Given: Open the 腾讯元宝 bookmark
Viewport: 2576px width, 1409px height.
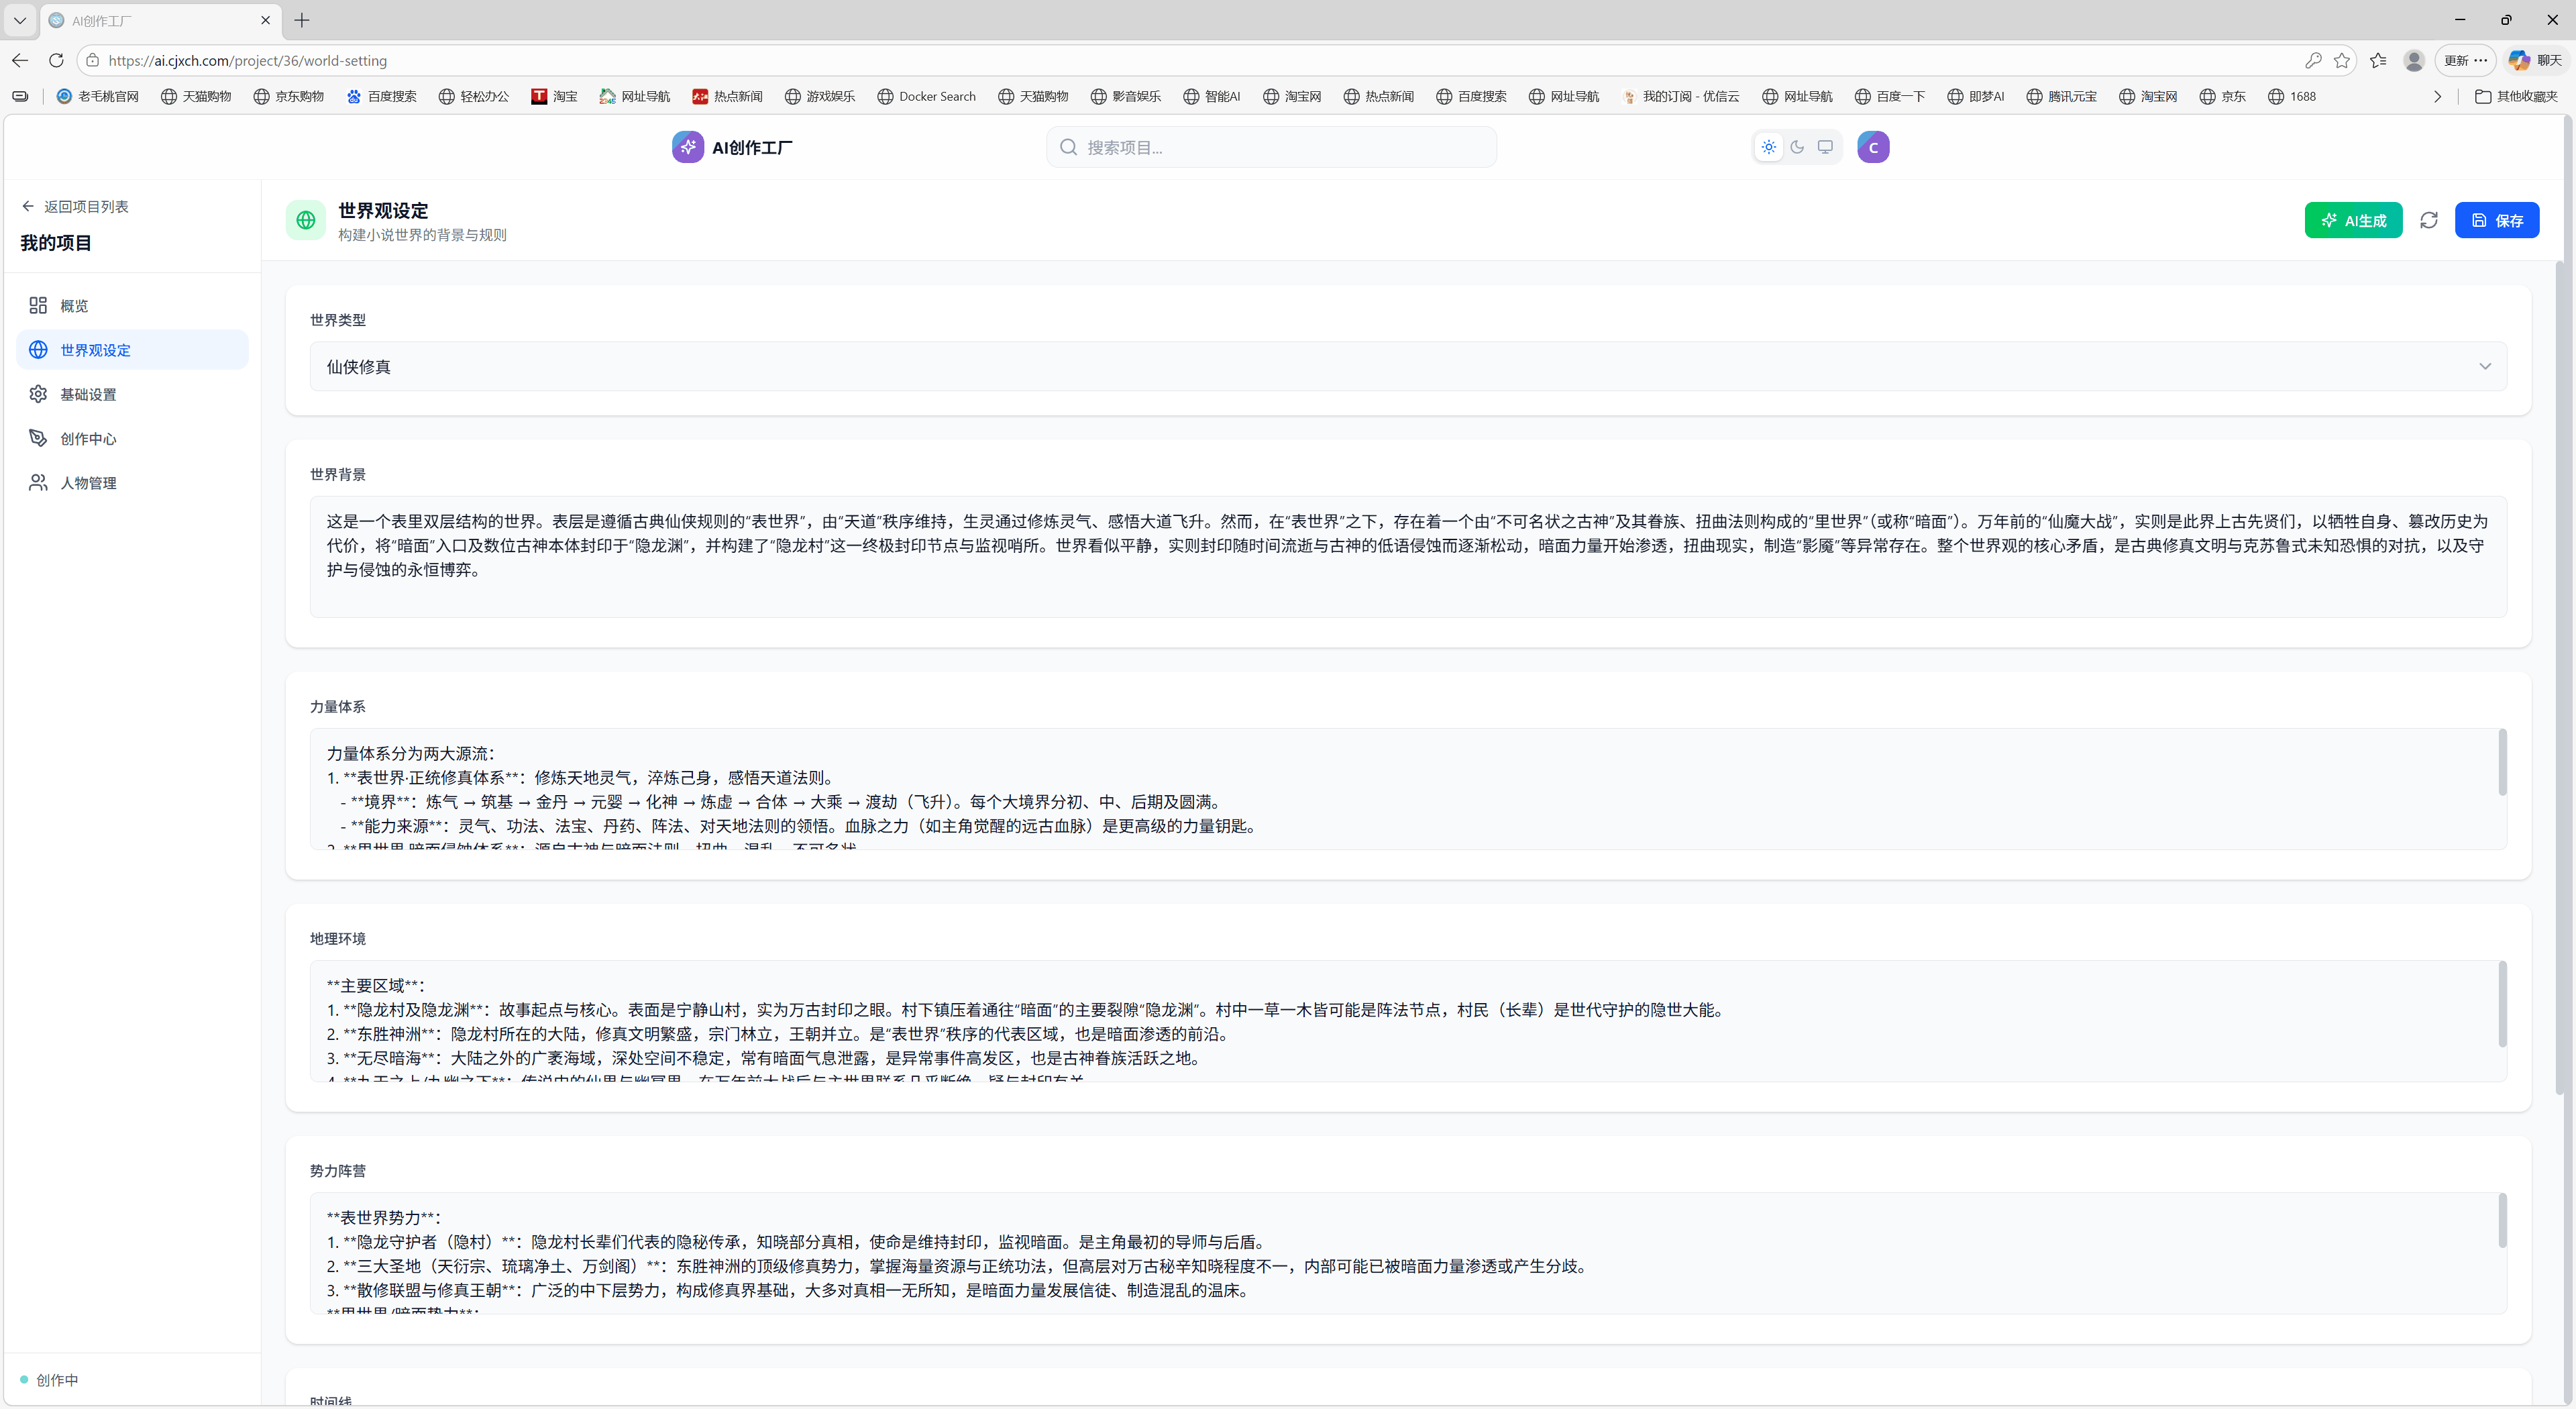Looking at the screenshot, I should 2061,96.
